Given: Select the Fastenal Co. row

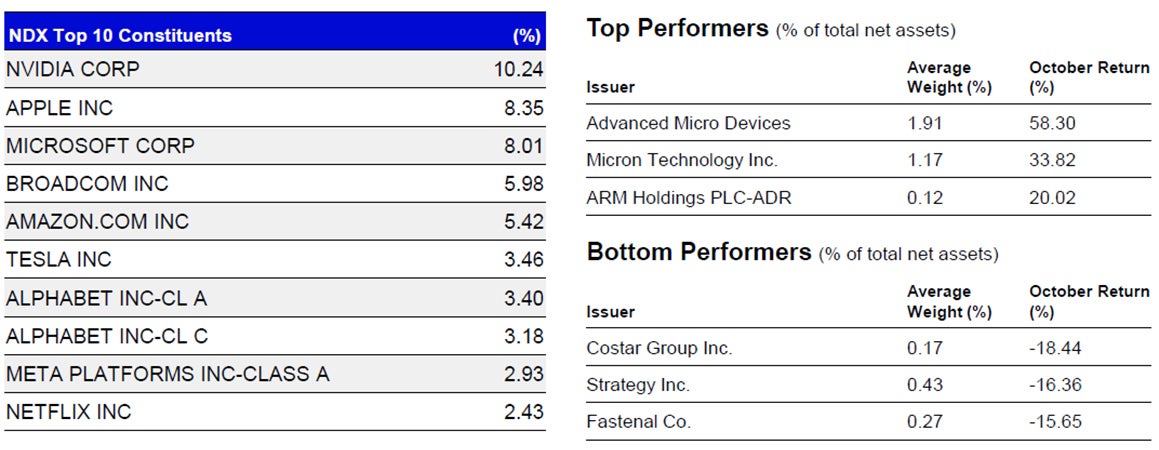Looking at the screenshot, I should (x=638, y=422).
